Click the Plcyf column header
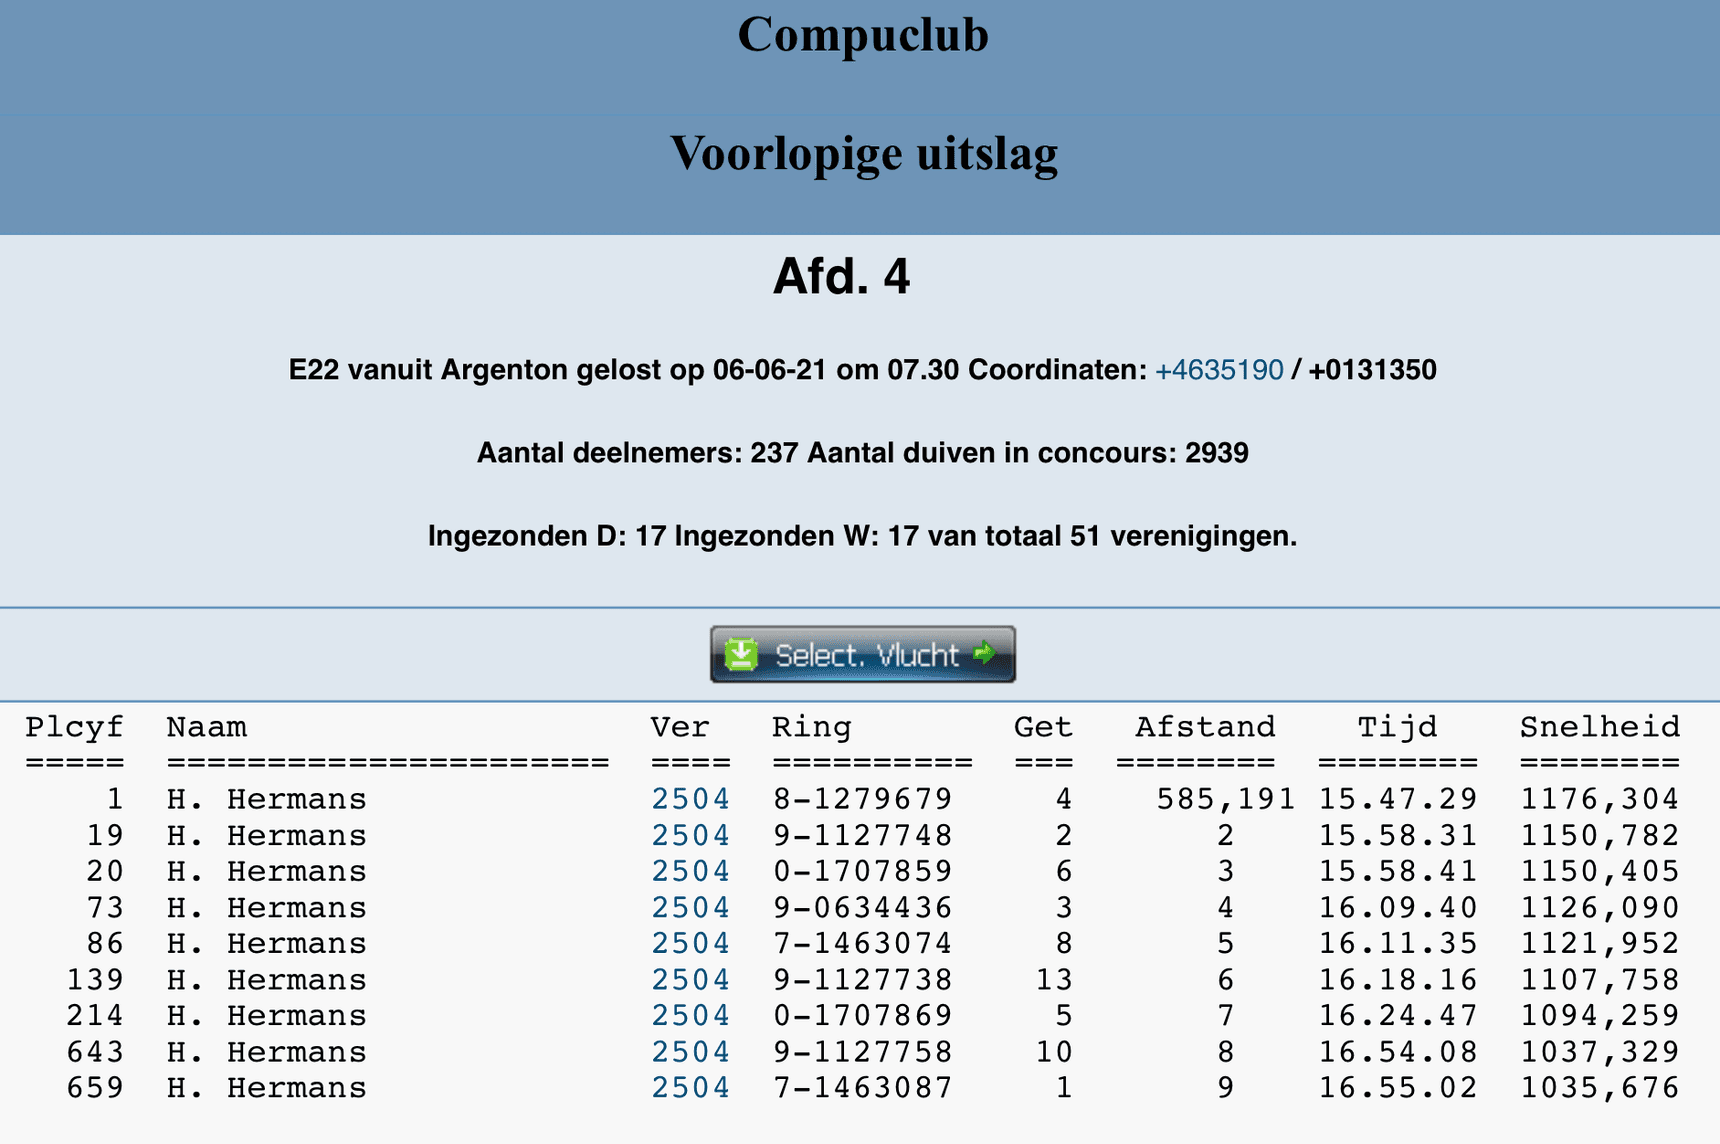 point(75,727)
